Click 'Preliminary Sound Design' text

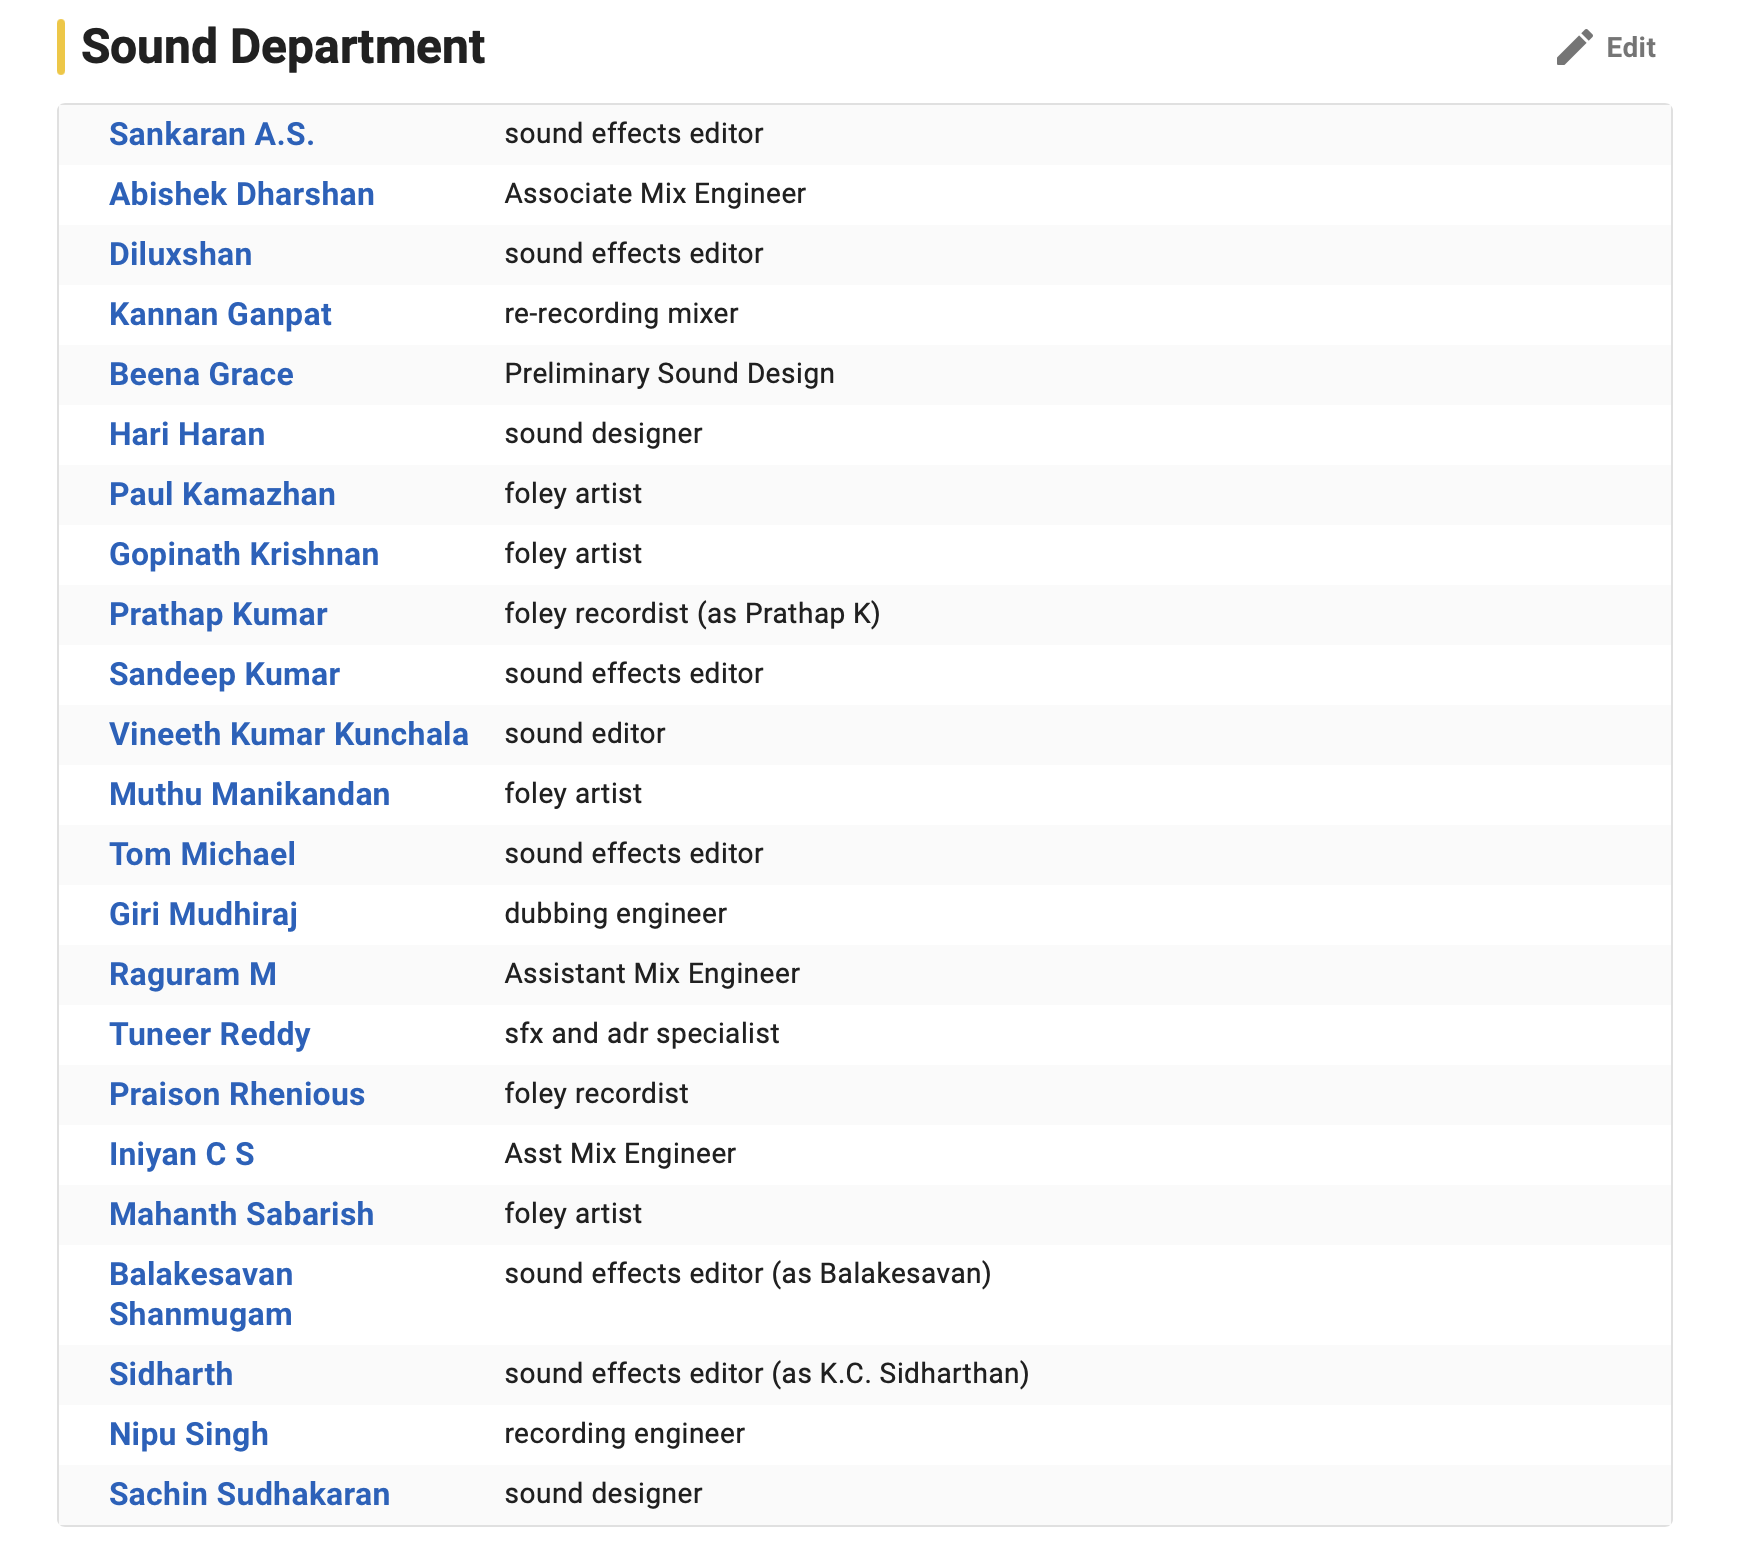tap(669, 374)
